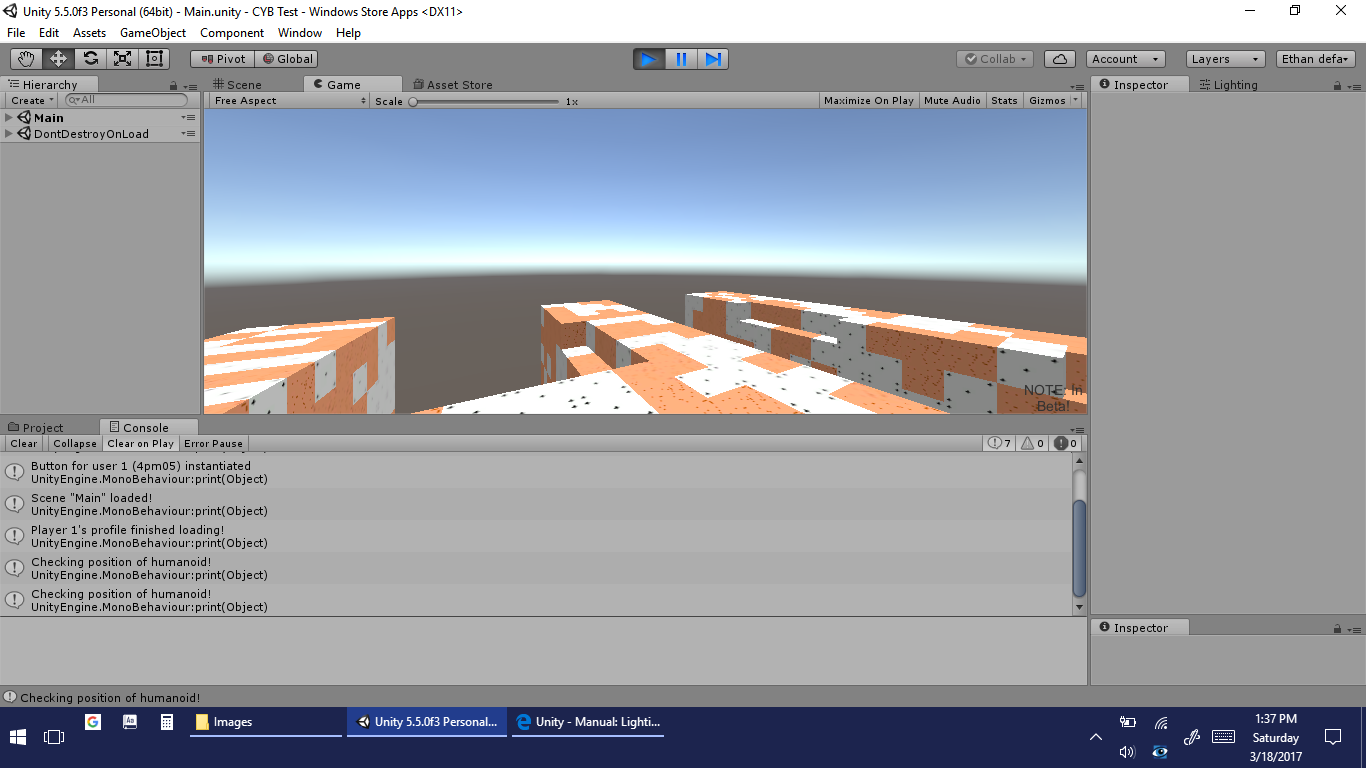Viewport: 1366px width, 768px height.
Task: Step forward one frame
Action: tap(713, 59)
